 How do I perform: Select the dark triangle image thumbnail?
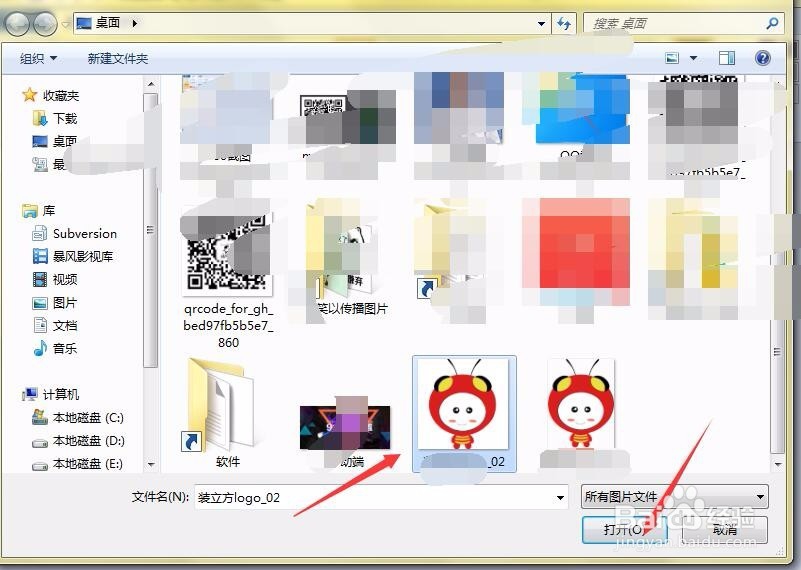345,428
